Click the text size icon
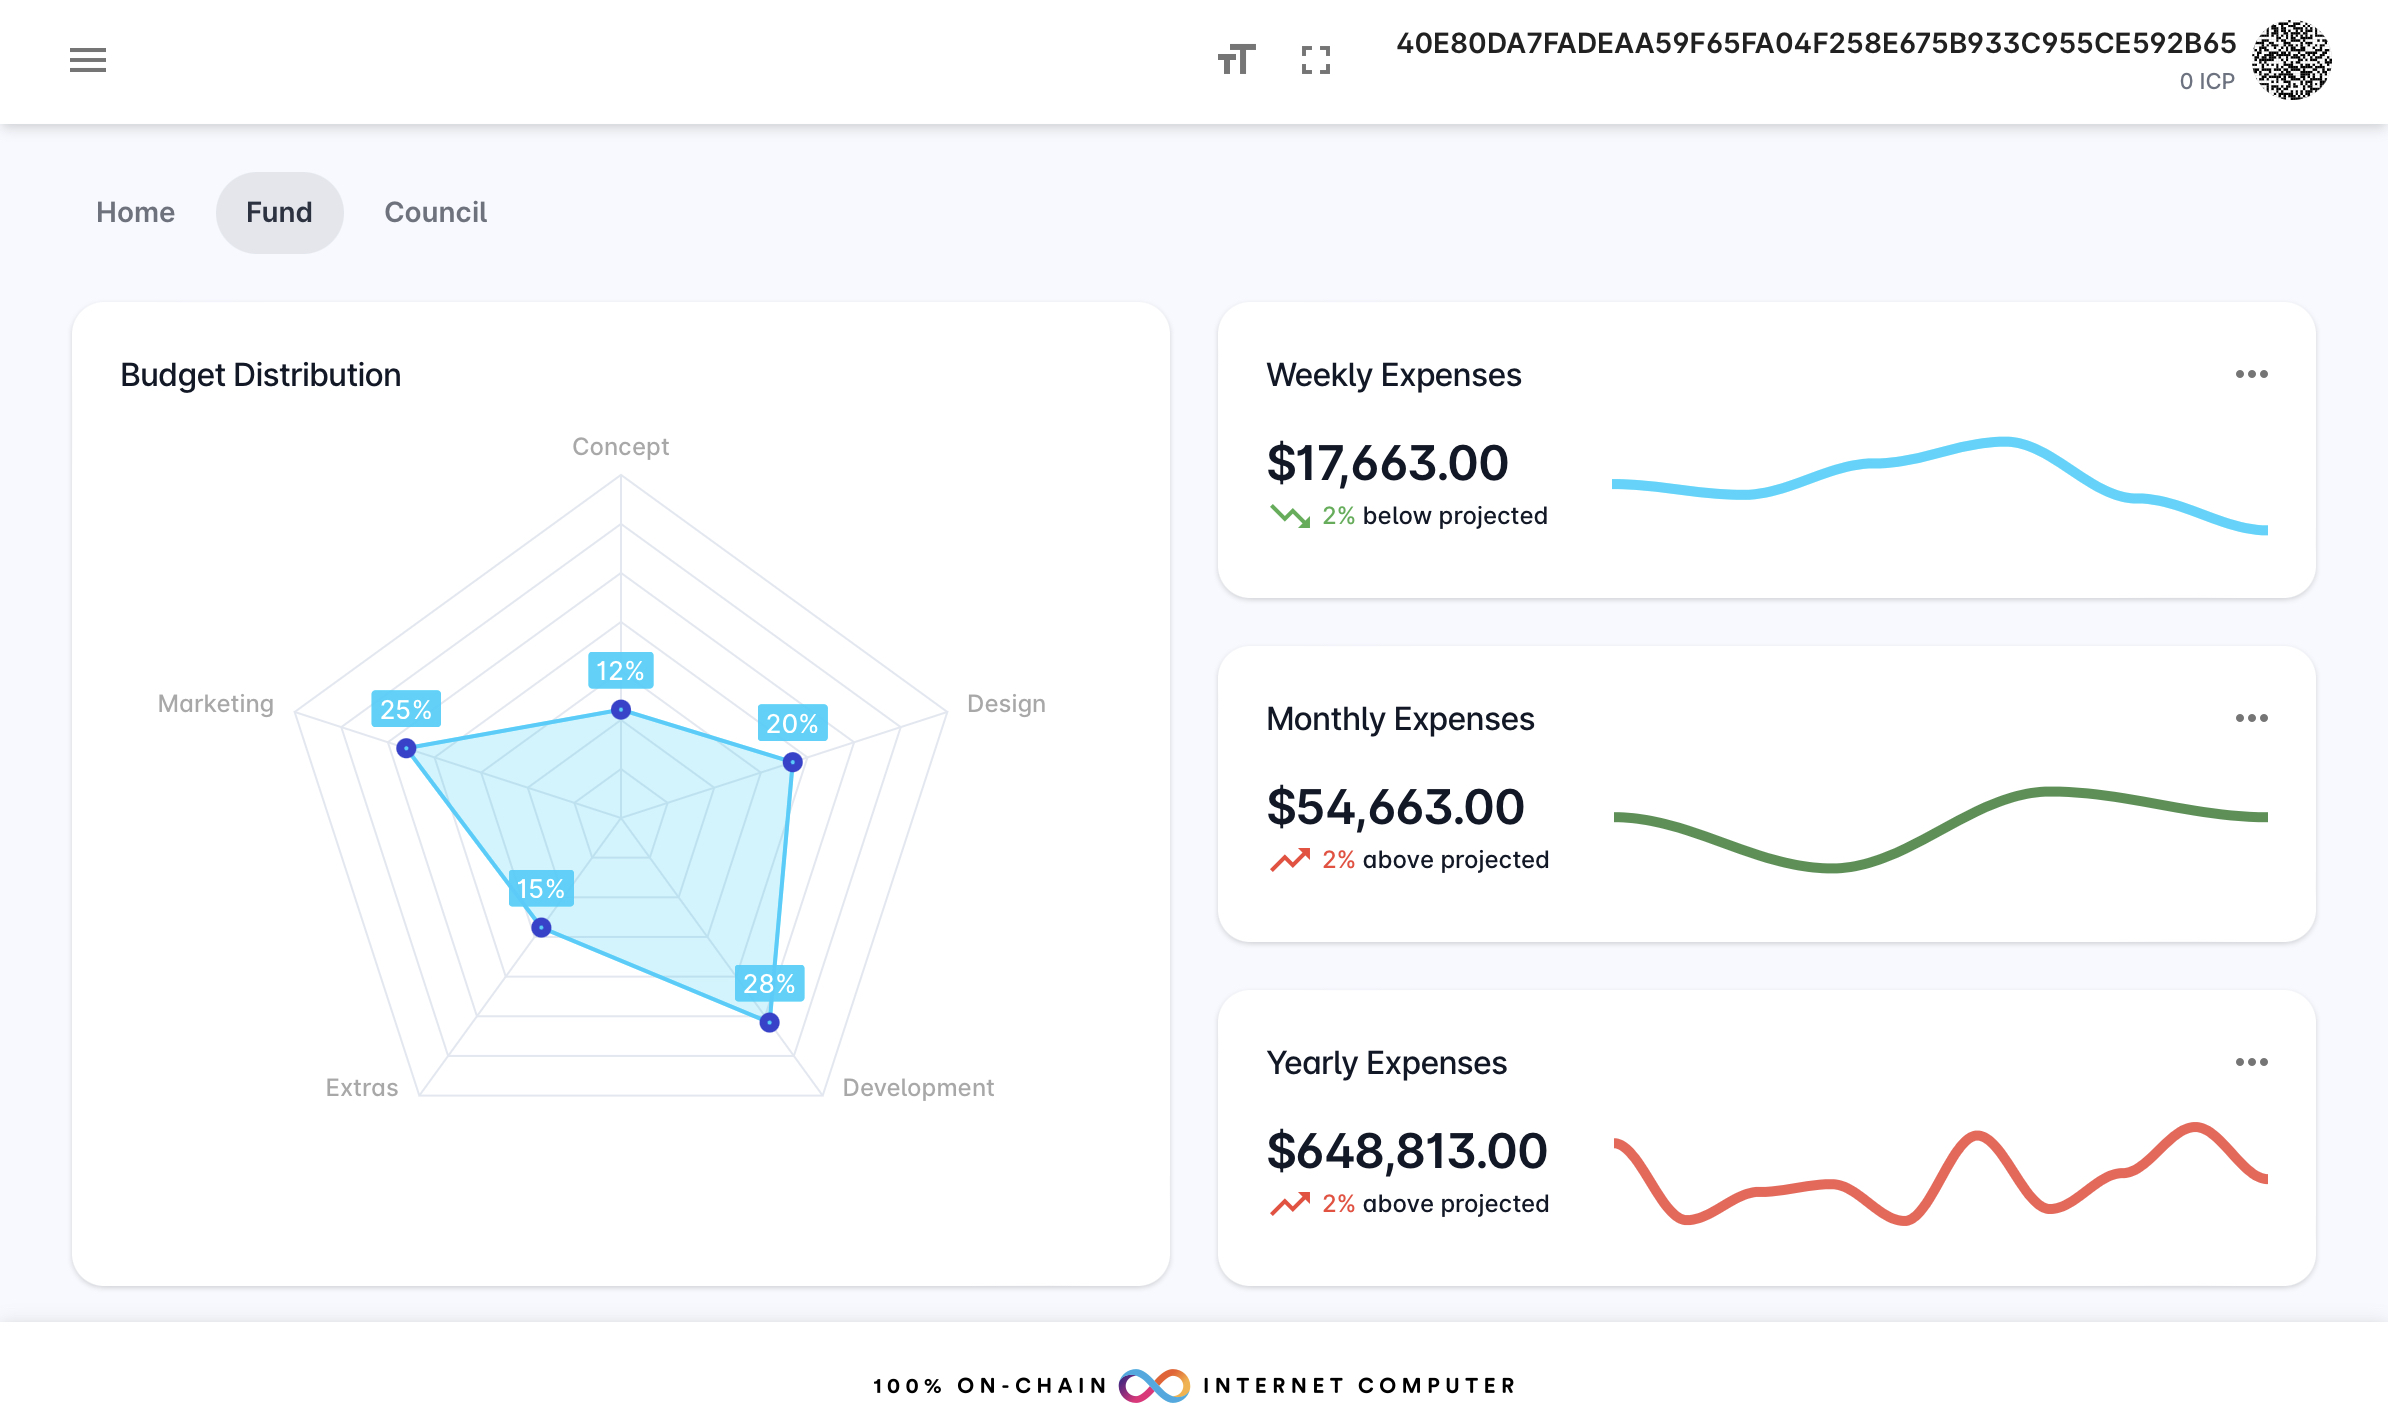Screen dimensions: 2388x1420 click(1236, 60)
